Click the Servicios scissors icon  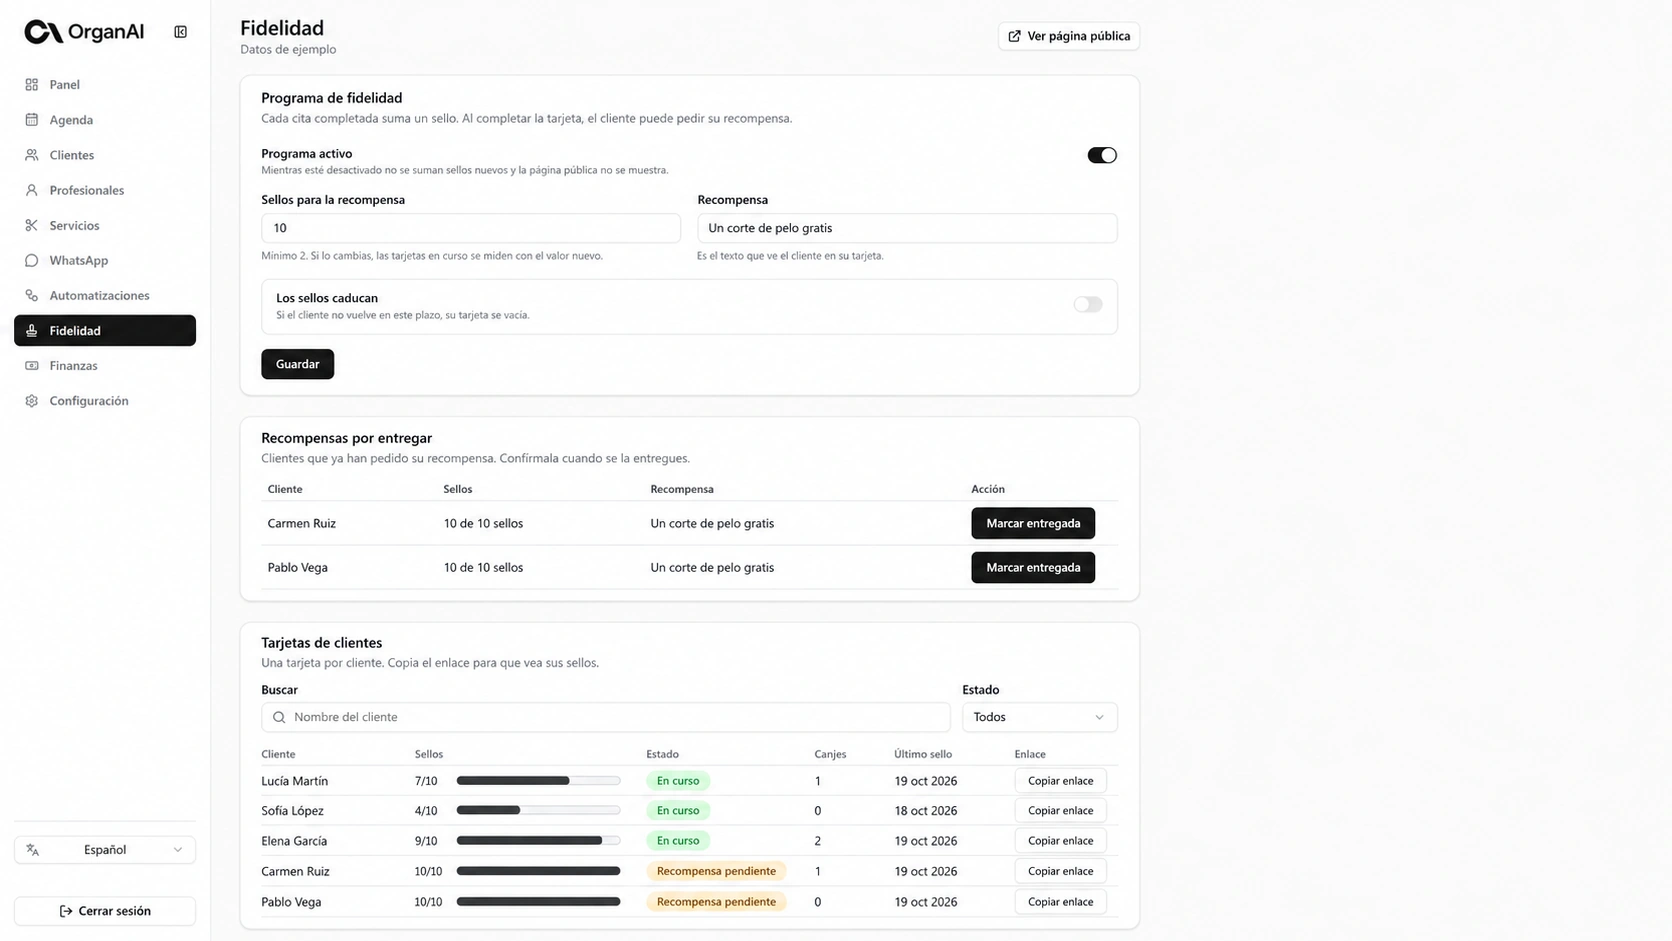[32, 225]
